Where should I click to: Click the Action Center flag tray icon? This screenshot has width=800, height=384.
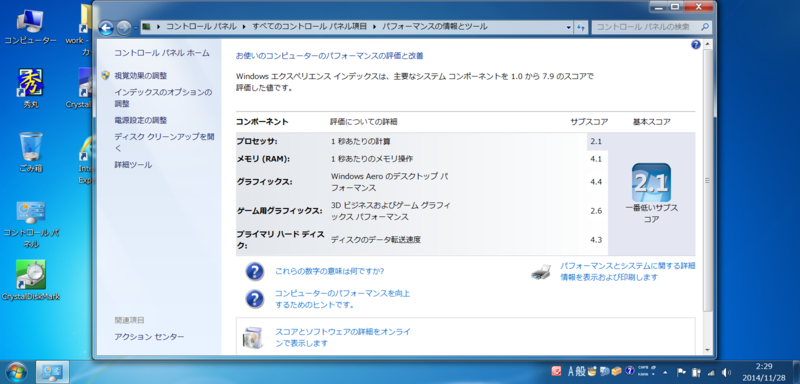coord(681,372)
